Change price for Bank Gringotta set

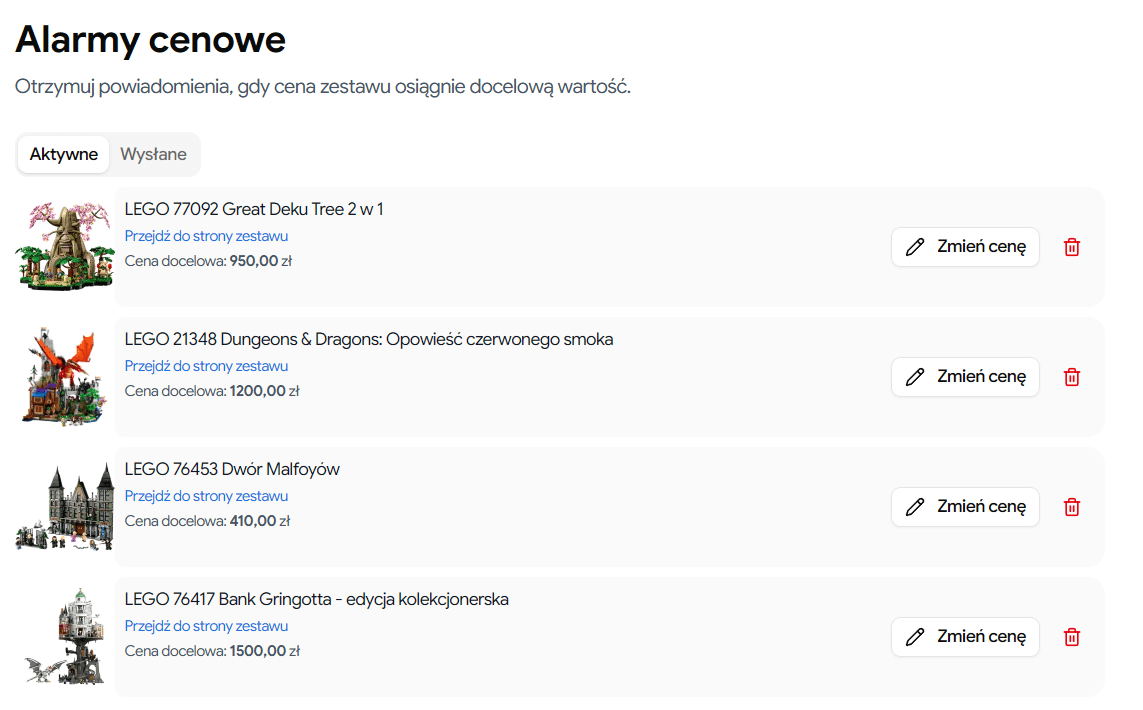(965, 637)
